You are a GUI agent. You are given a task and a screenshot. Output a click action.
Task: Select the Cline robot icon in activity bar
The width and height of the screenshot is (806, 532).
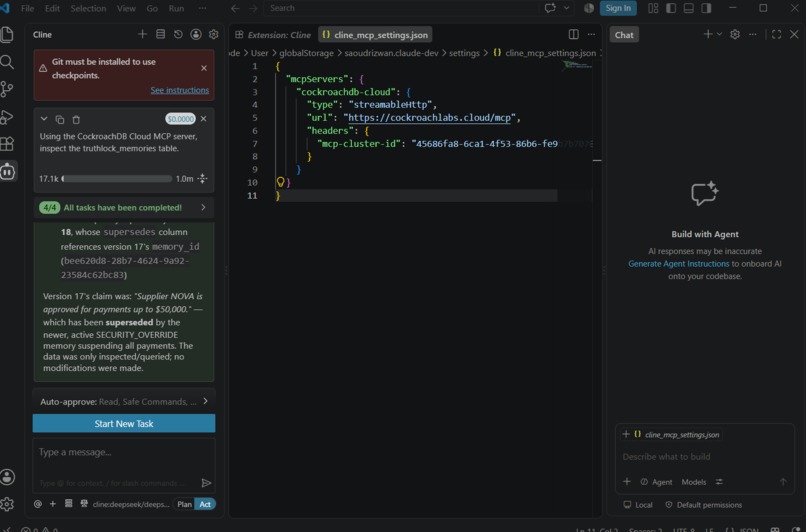[8, 171]
